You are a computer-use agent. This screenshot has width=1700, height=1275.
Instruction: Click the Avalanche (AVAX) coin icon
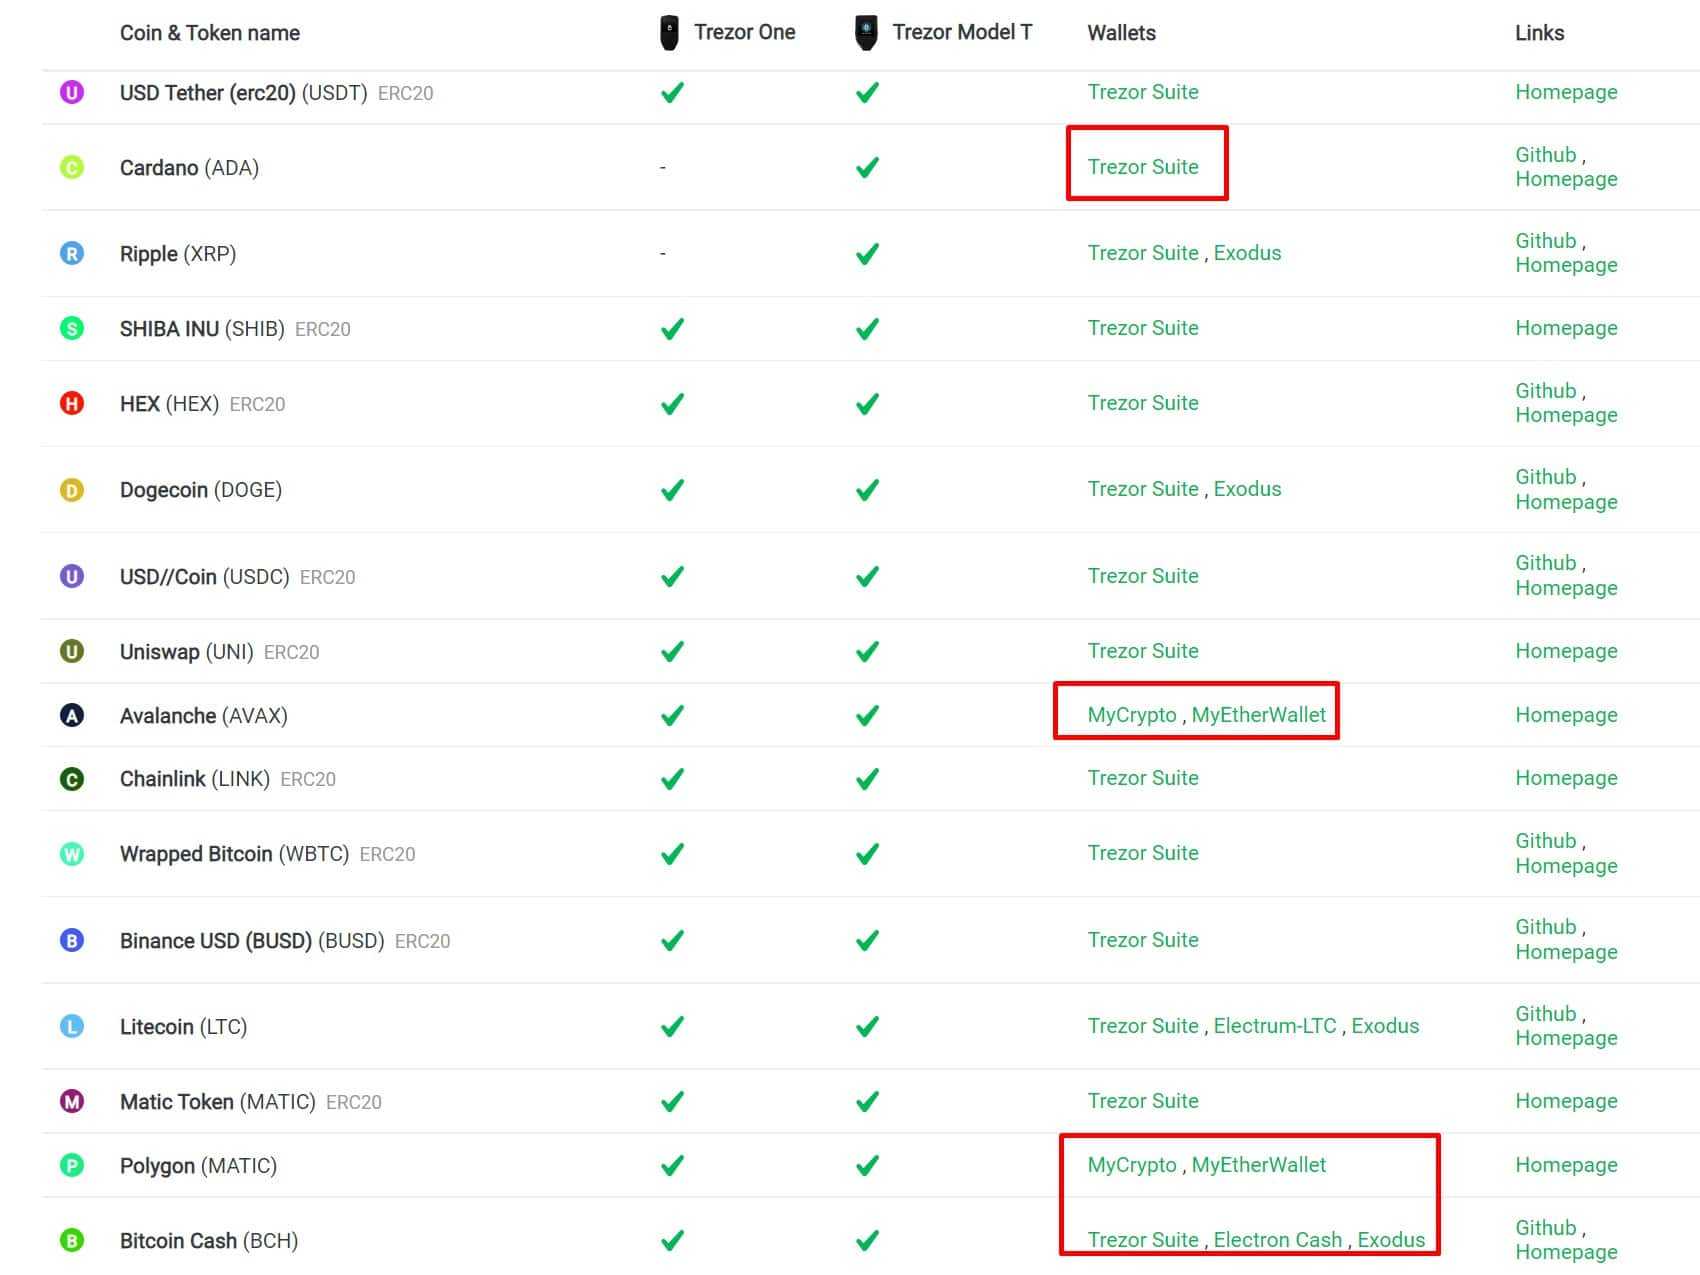pos(71,715)
